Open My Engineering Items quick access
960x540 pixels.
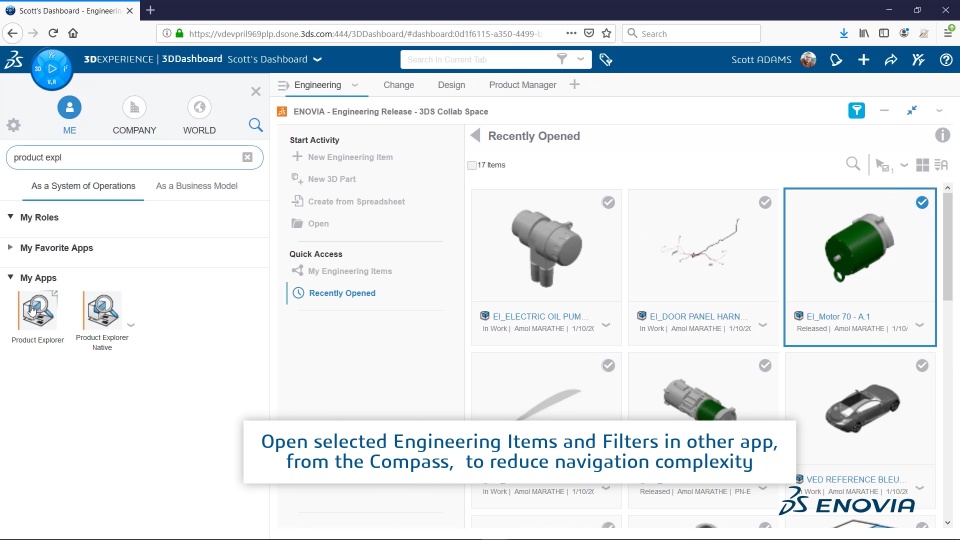pyautogui.click(x=350, y=271)
